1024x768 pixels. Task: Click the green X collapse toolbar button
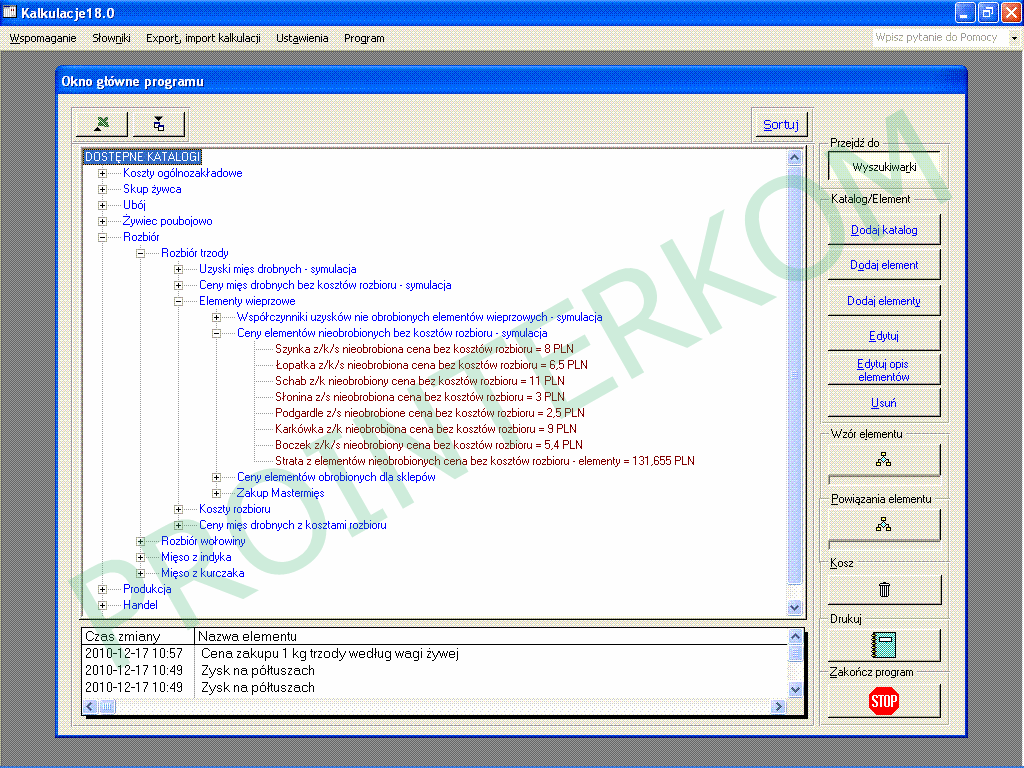pyautogui.click(x=101, y=124)
